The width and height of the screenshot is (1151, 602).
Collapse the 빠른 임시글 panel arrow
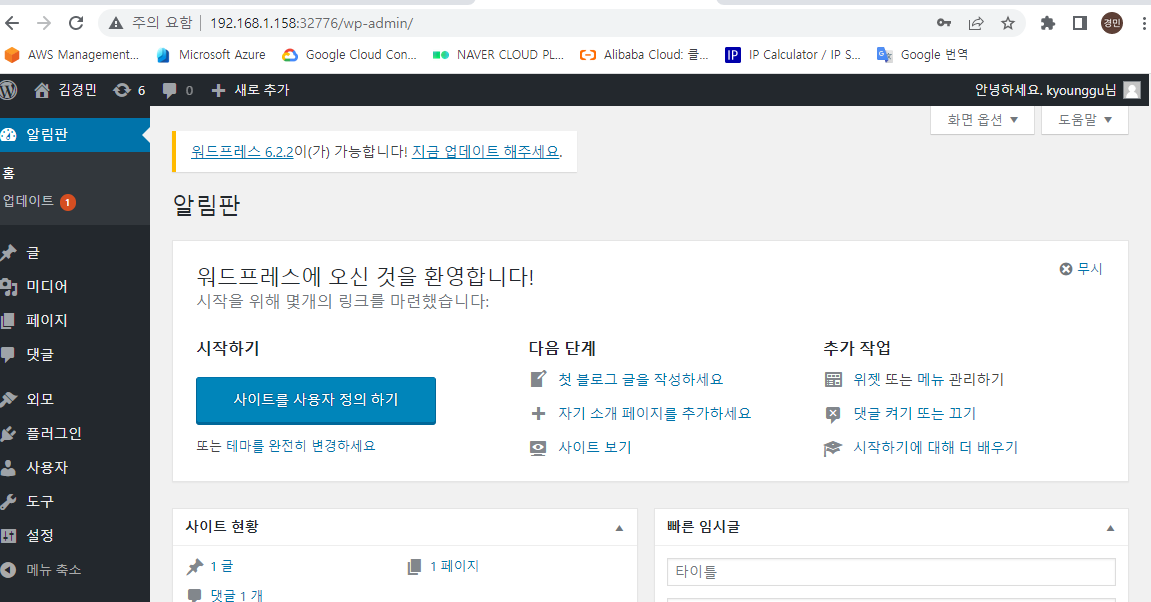pos(1110,528)
